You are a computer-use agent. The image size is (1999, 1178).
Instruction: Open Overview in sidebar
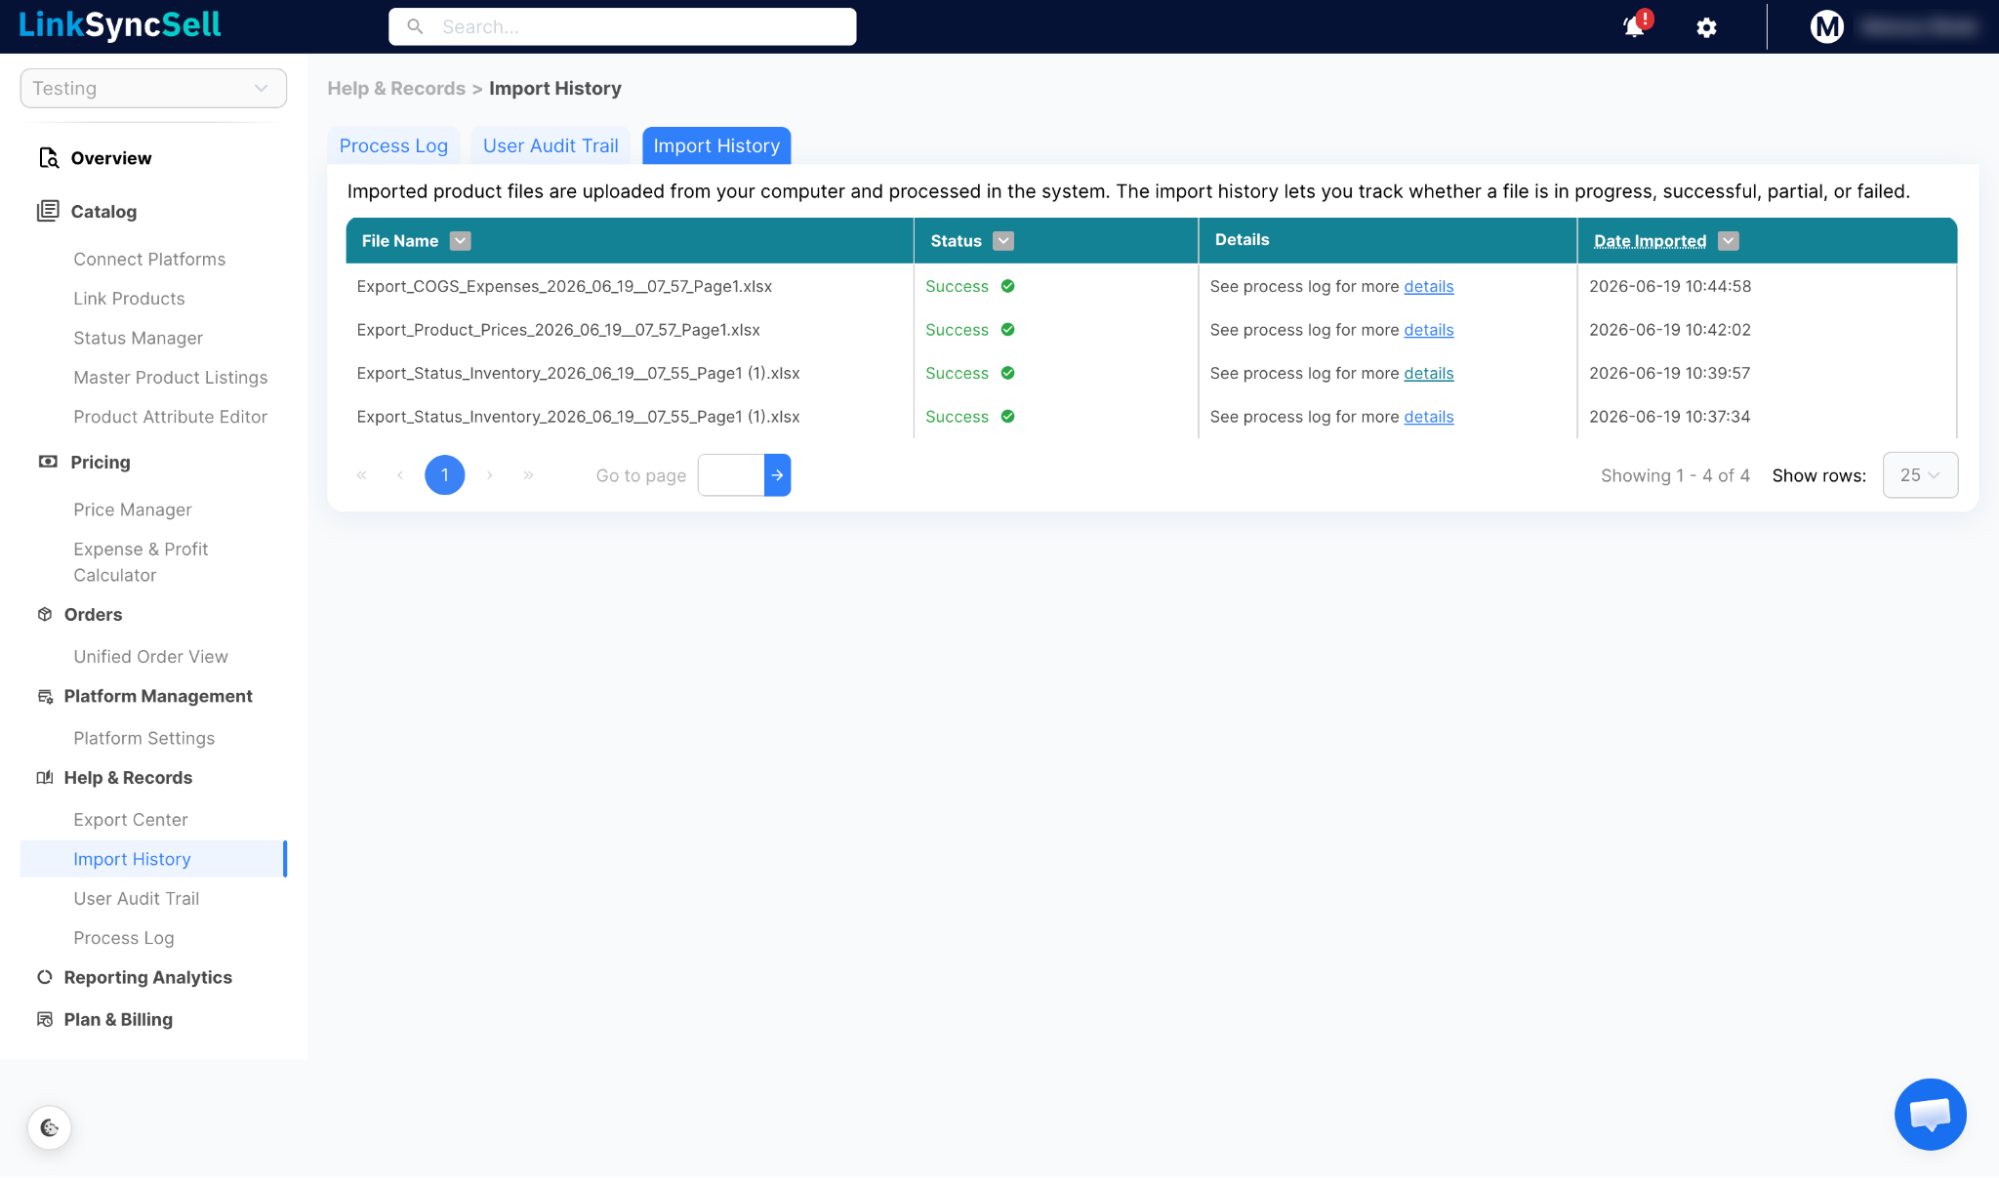point(111,158)
